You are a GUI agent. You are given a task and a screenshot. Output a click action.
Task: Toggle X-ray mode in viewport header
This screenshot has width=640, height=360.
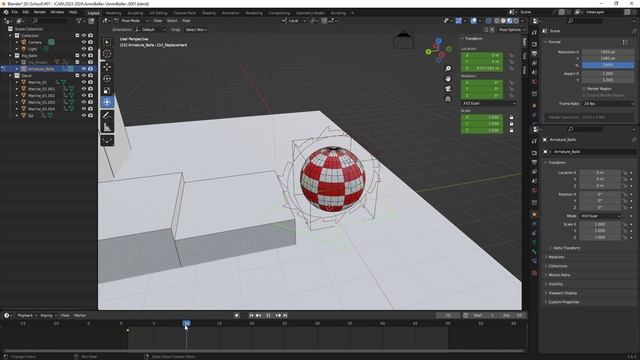[x=489, y=20]
